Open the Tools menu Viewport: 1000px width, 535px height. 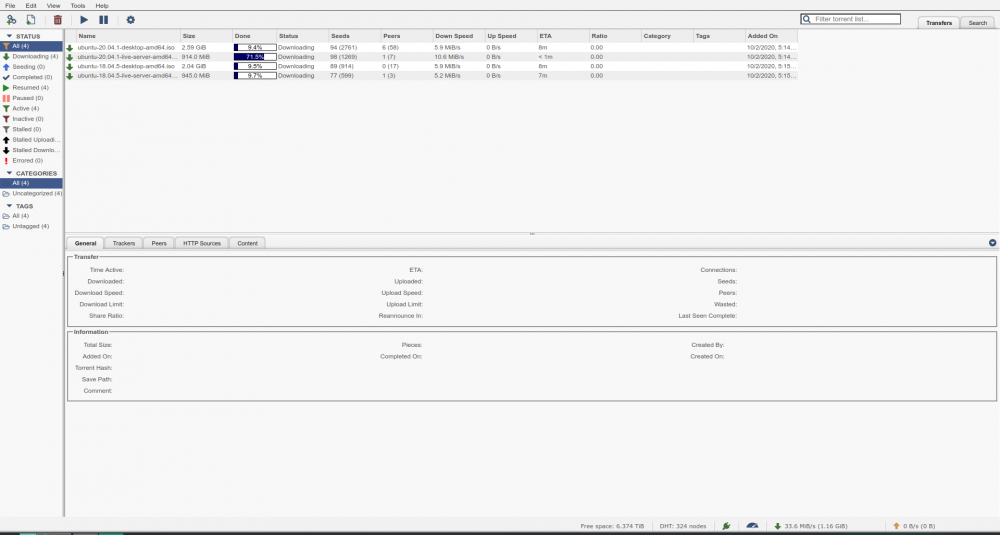78,6
